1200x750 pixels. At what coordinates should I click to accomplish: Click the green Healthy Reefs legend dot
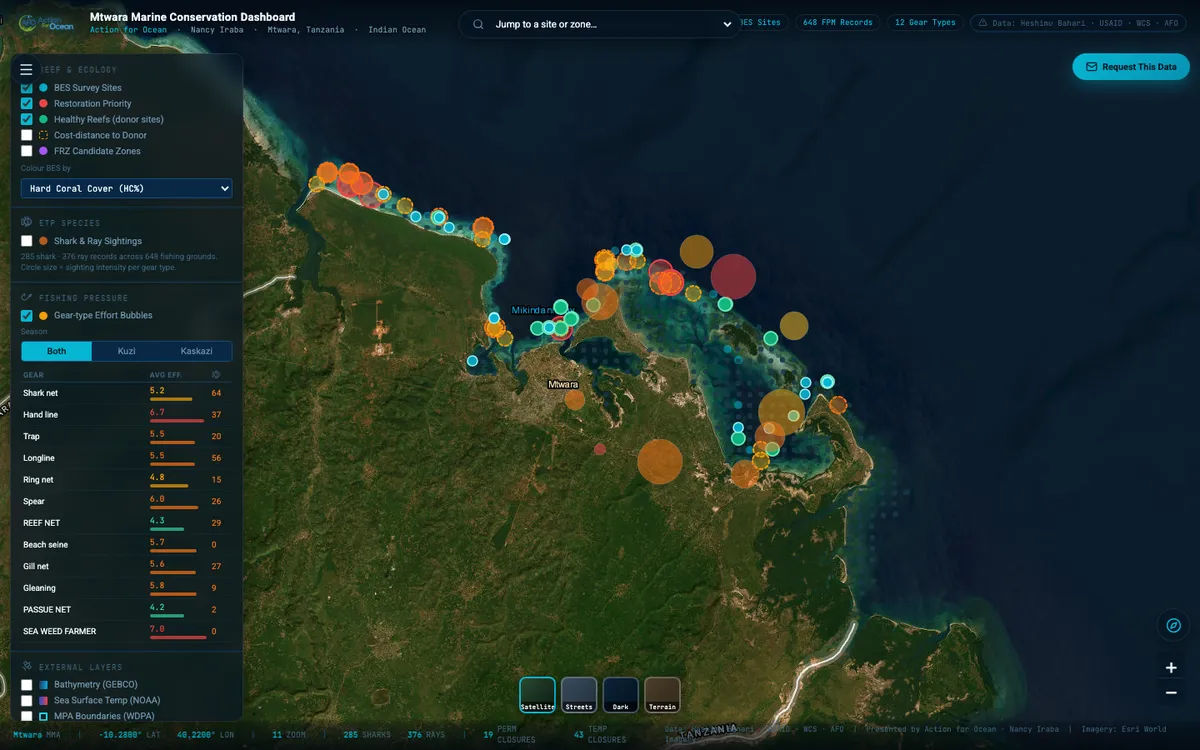[43, 119]
